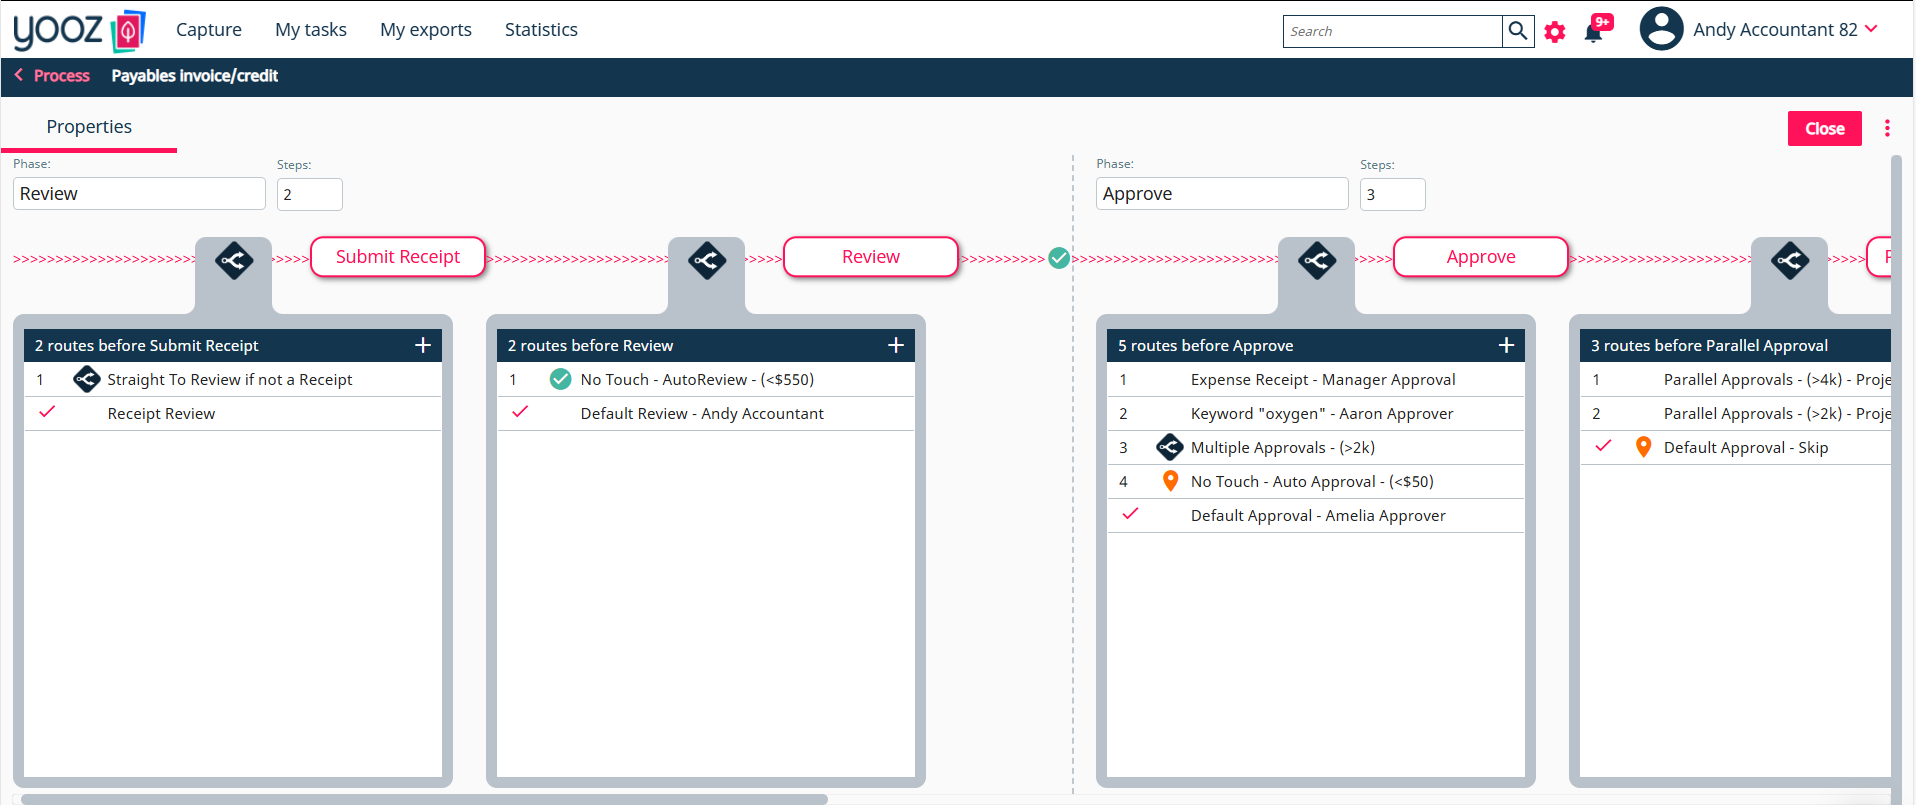Open the settings gear icon

click(x=1554, y=32)
